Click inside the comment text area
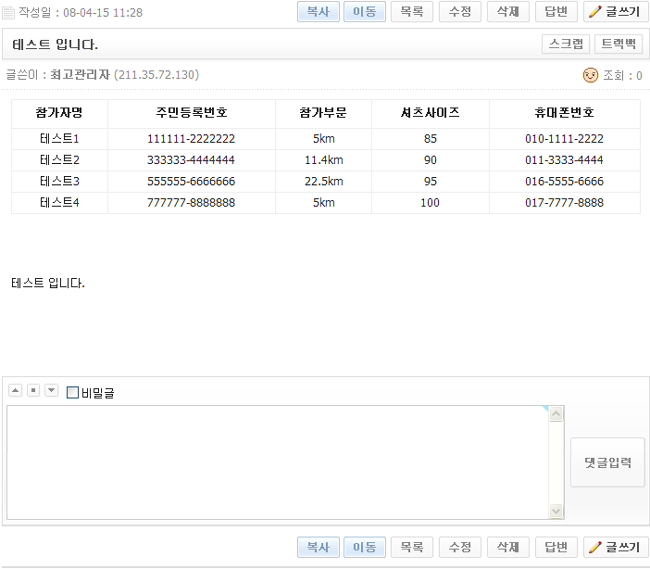Viewport: 650px width, 569px height. tap(277, 462)
